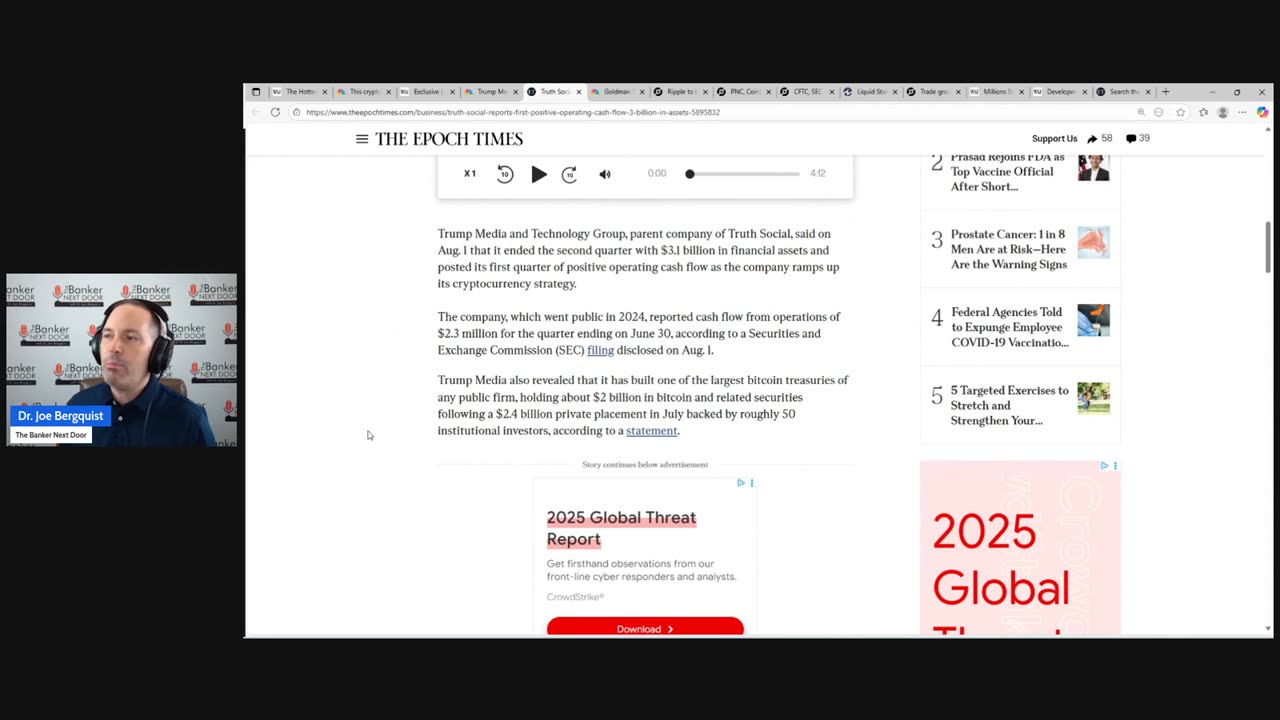Screen dimensions: 1280x720
Task: Click the scrollbar down arrow
Action: [x=1268, y=629]
